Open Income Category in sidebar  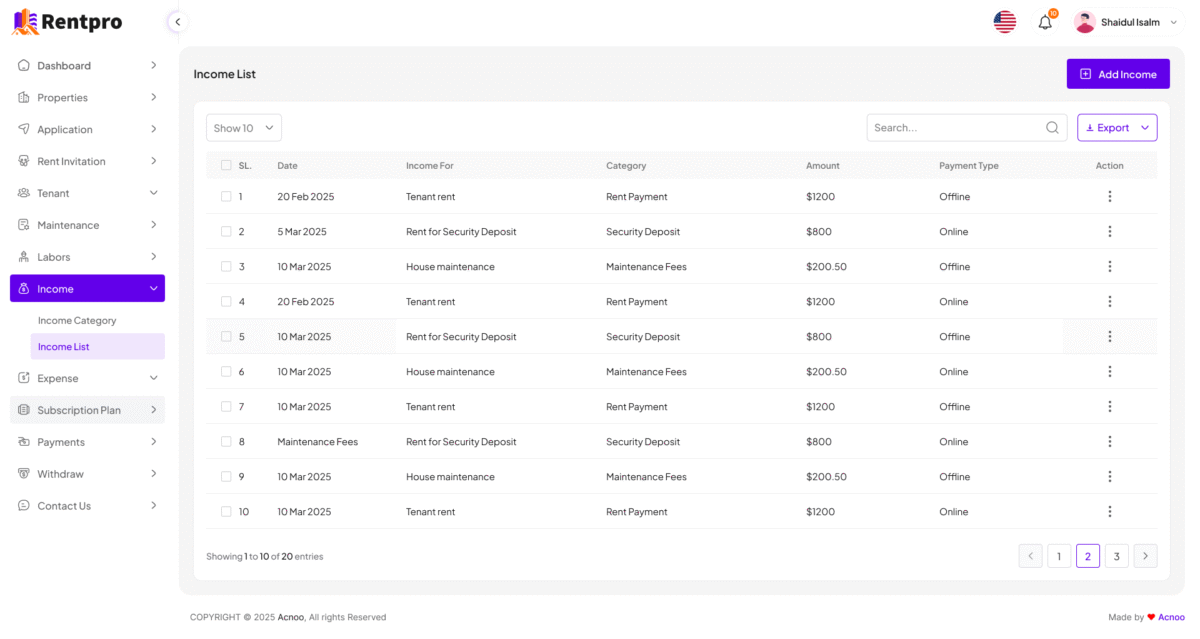click(77, 321)
